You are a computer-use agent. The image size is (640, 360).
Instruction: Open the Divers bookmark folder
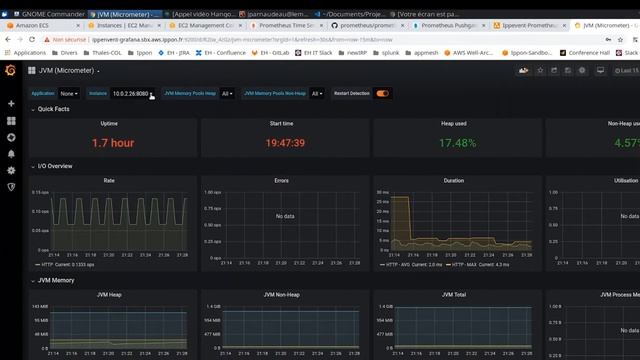65,53
